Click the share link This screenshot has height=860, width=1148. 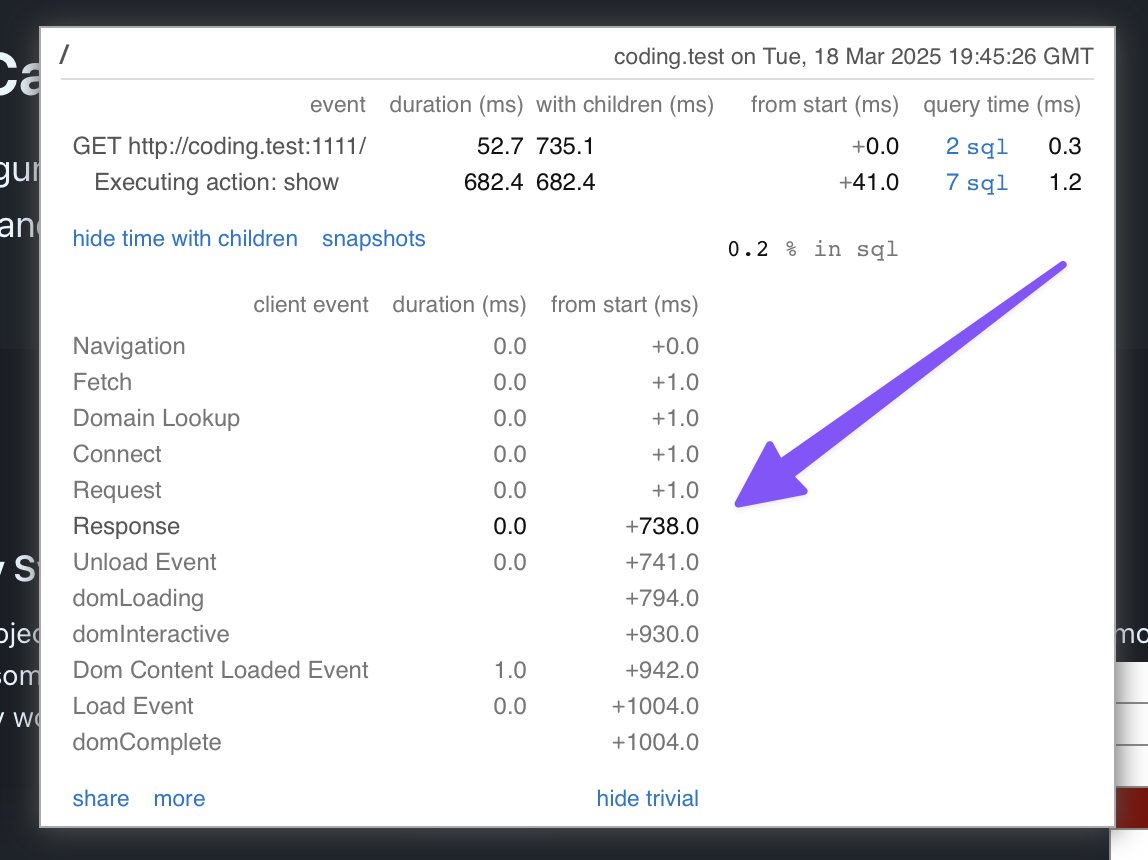pyautogui.click(x=101, y=799)
